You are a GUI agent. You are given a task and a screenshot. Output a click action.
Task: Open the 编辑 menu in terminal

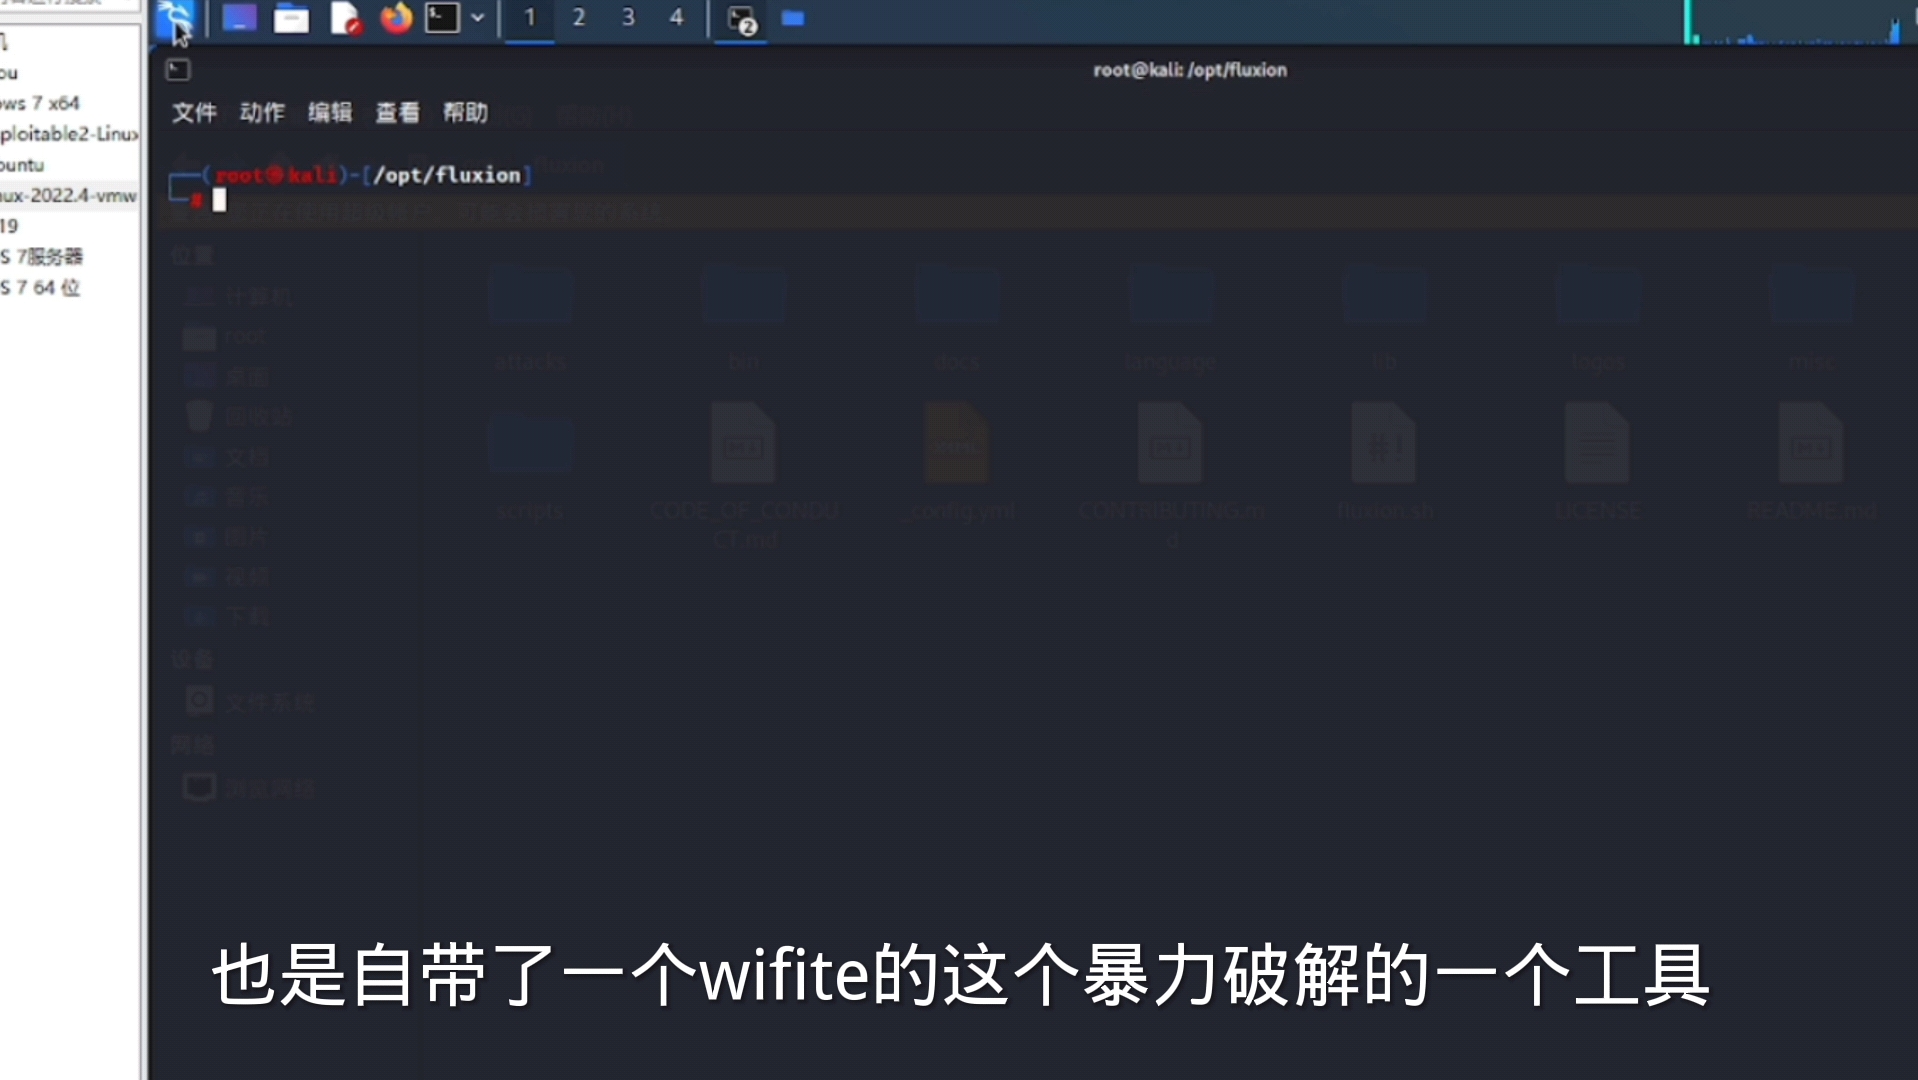coord(330,112)
